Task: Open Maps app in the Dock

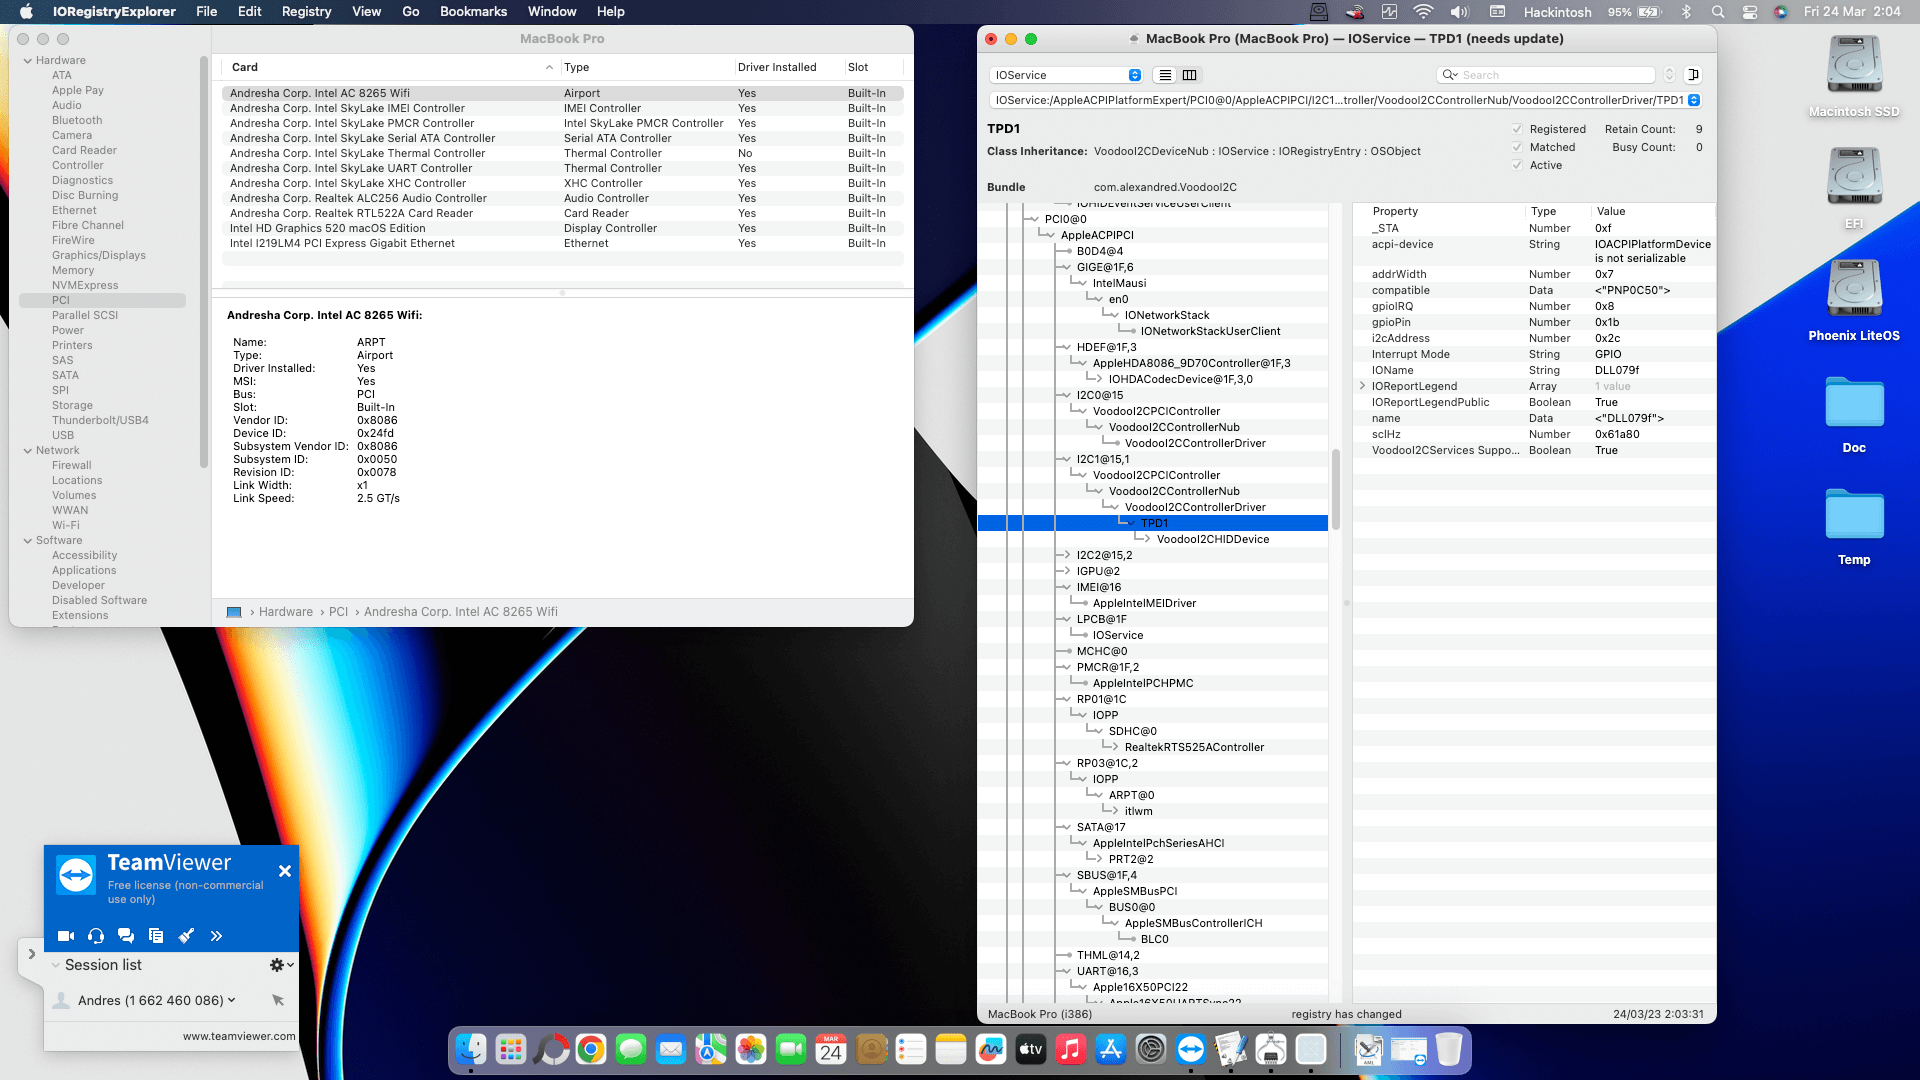Action: (711, 1049)
